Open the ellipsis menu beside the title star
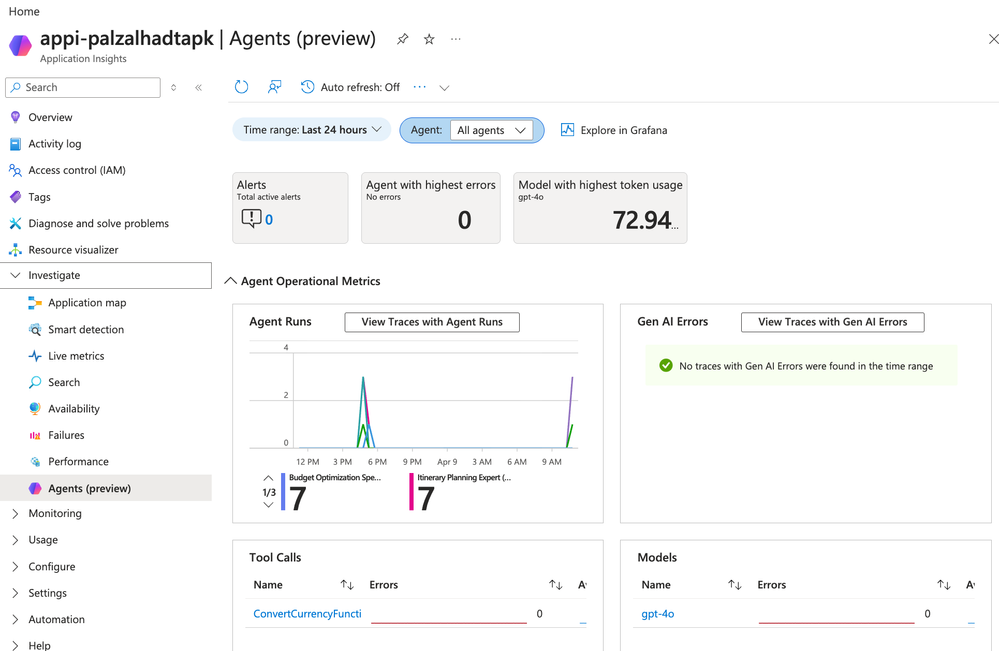The width and height of the screenshot is (999, 651). tap(456, 39)
